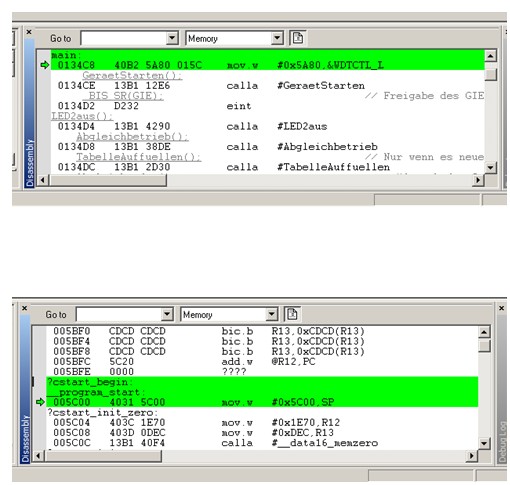Click the _BIS_SR(GIE); source line

(123, 96)
